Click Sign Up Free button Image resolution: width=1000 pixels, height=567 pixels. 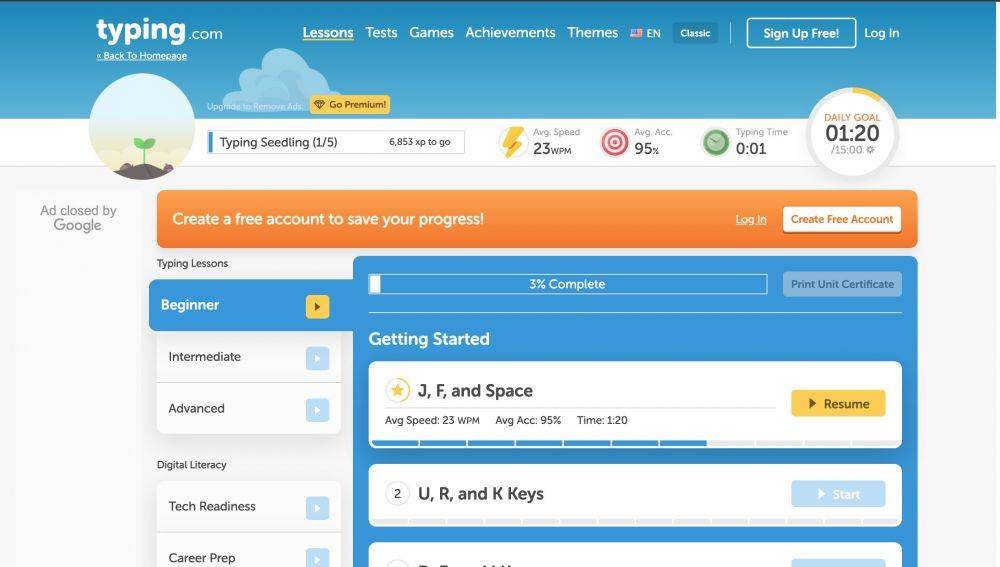(801, 33)
